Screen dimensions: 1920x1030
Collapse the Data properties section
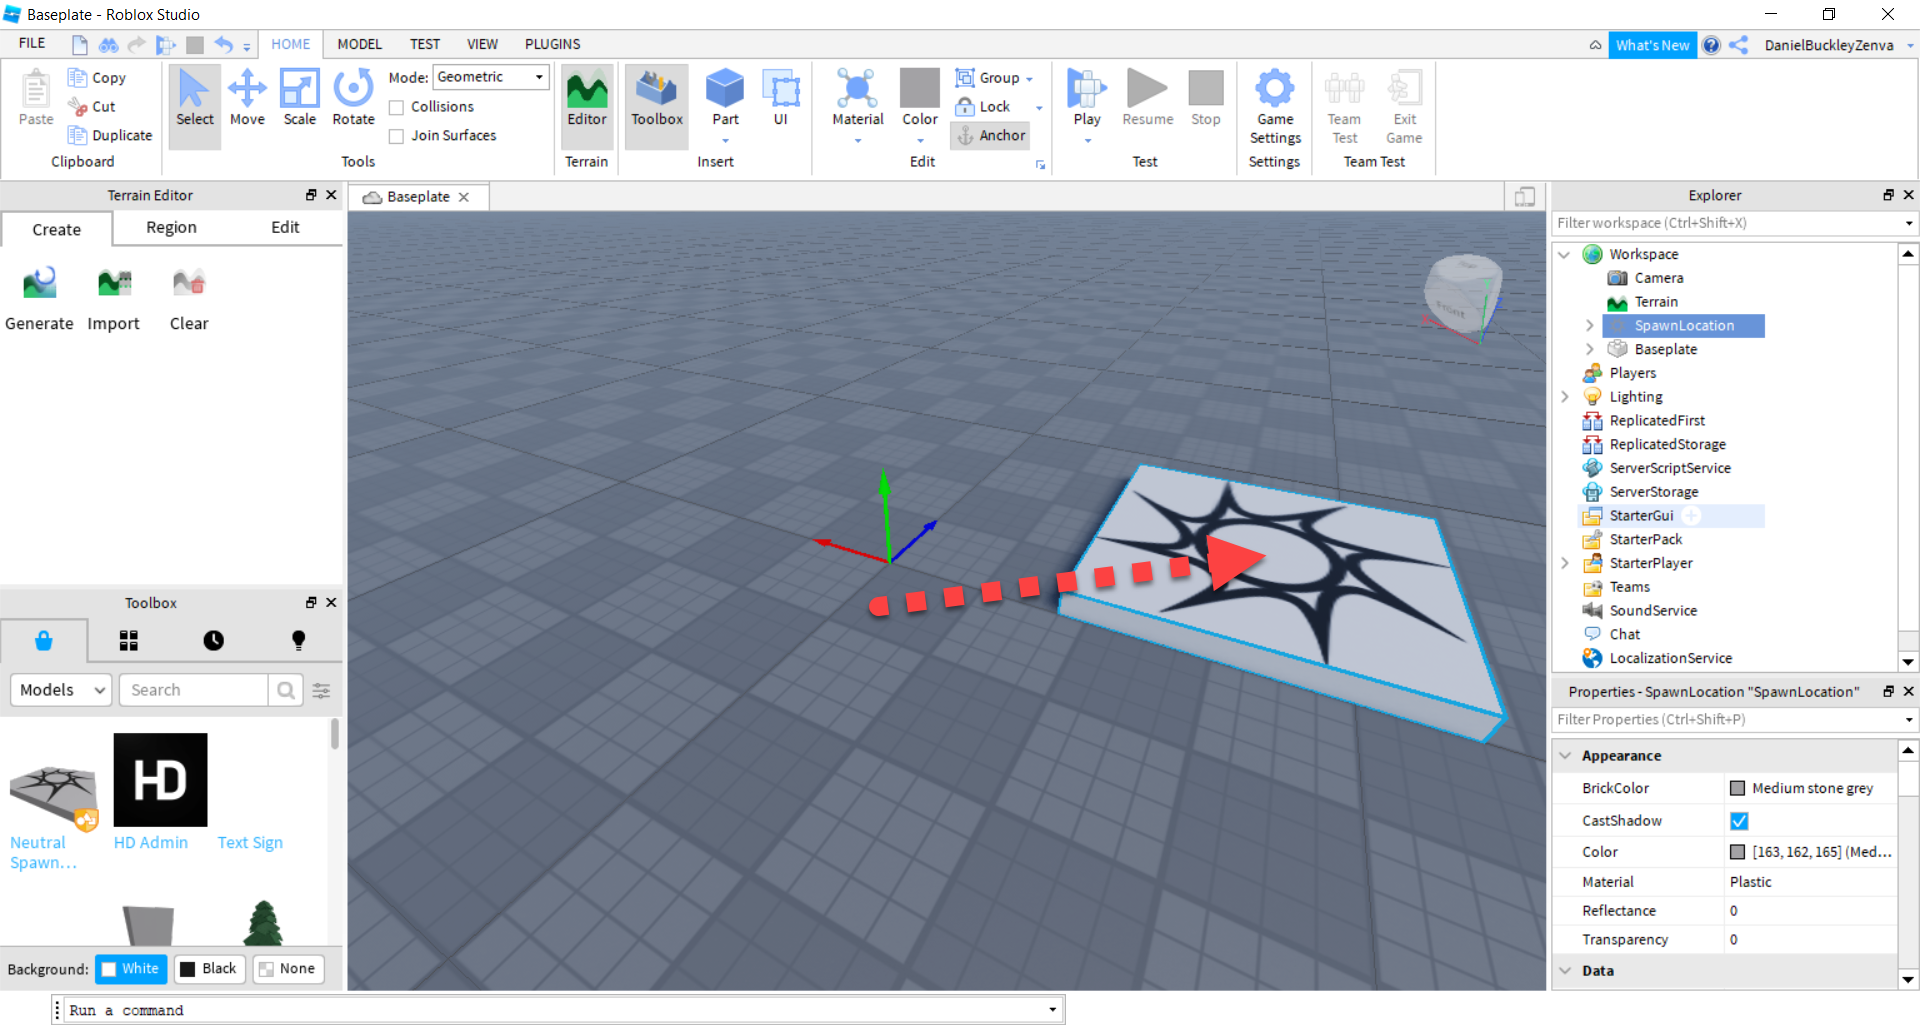pyautogui.click(x=1566, y=971)
